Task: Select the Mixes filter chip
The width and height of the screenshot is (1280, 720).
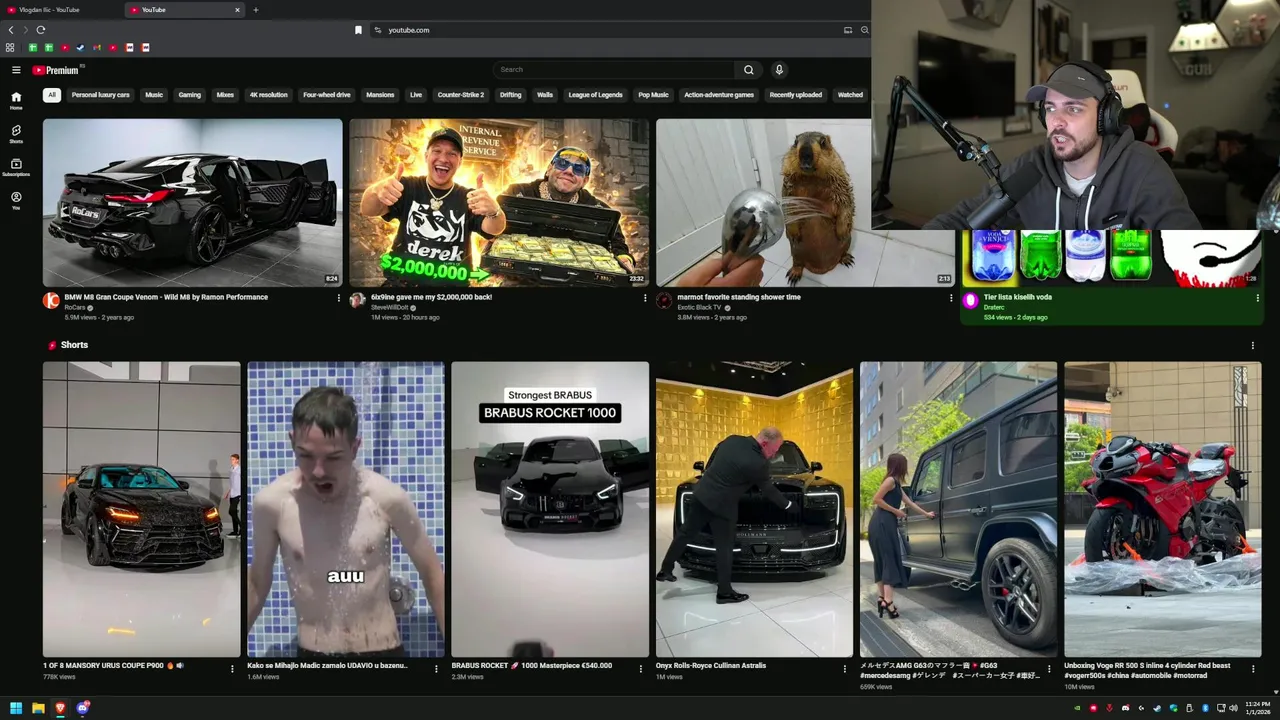Action: tap(225, 95)
